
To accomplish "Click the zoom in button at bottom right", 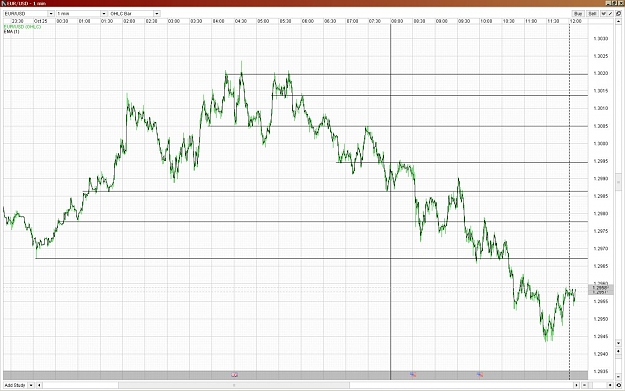I will click(x=610, y=385).
